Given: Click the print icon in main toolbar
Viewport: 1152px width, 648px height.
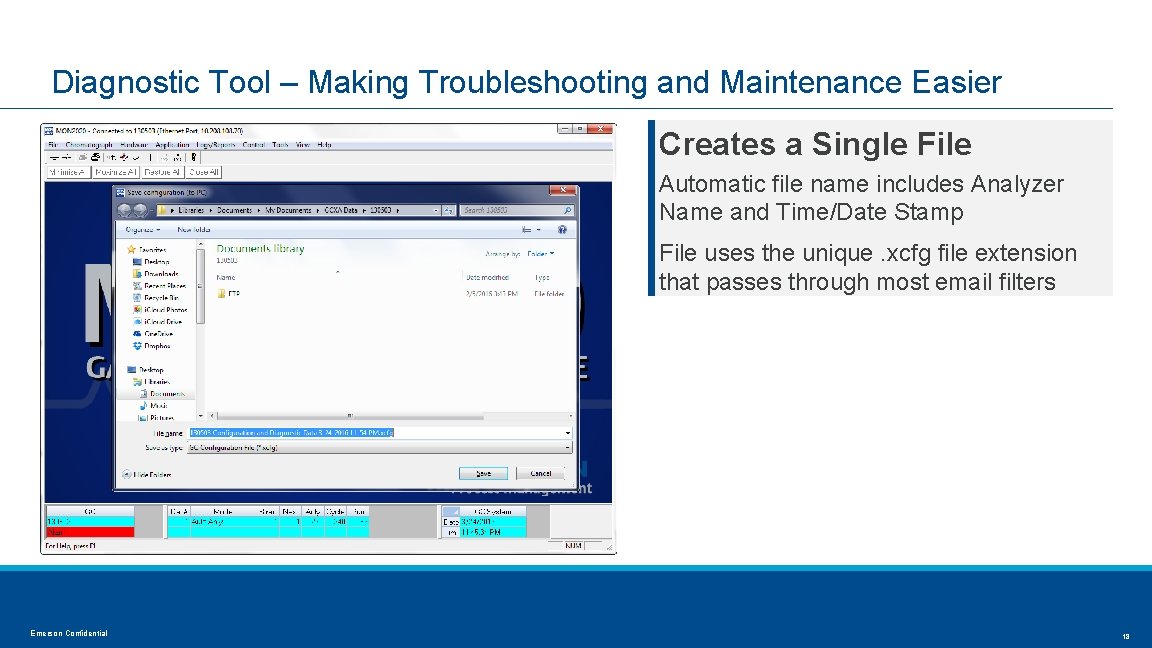Looking at the screenshot, I should 96,157.
